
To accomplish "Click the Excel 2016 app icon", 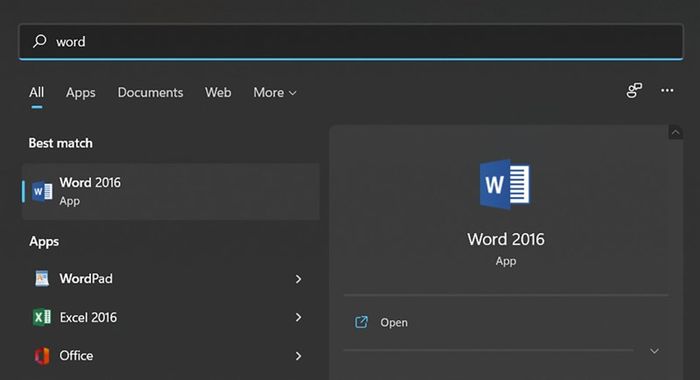I will pyautogui.click(x=42, y=317).
